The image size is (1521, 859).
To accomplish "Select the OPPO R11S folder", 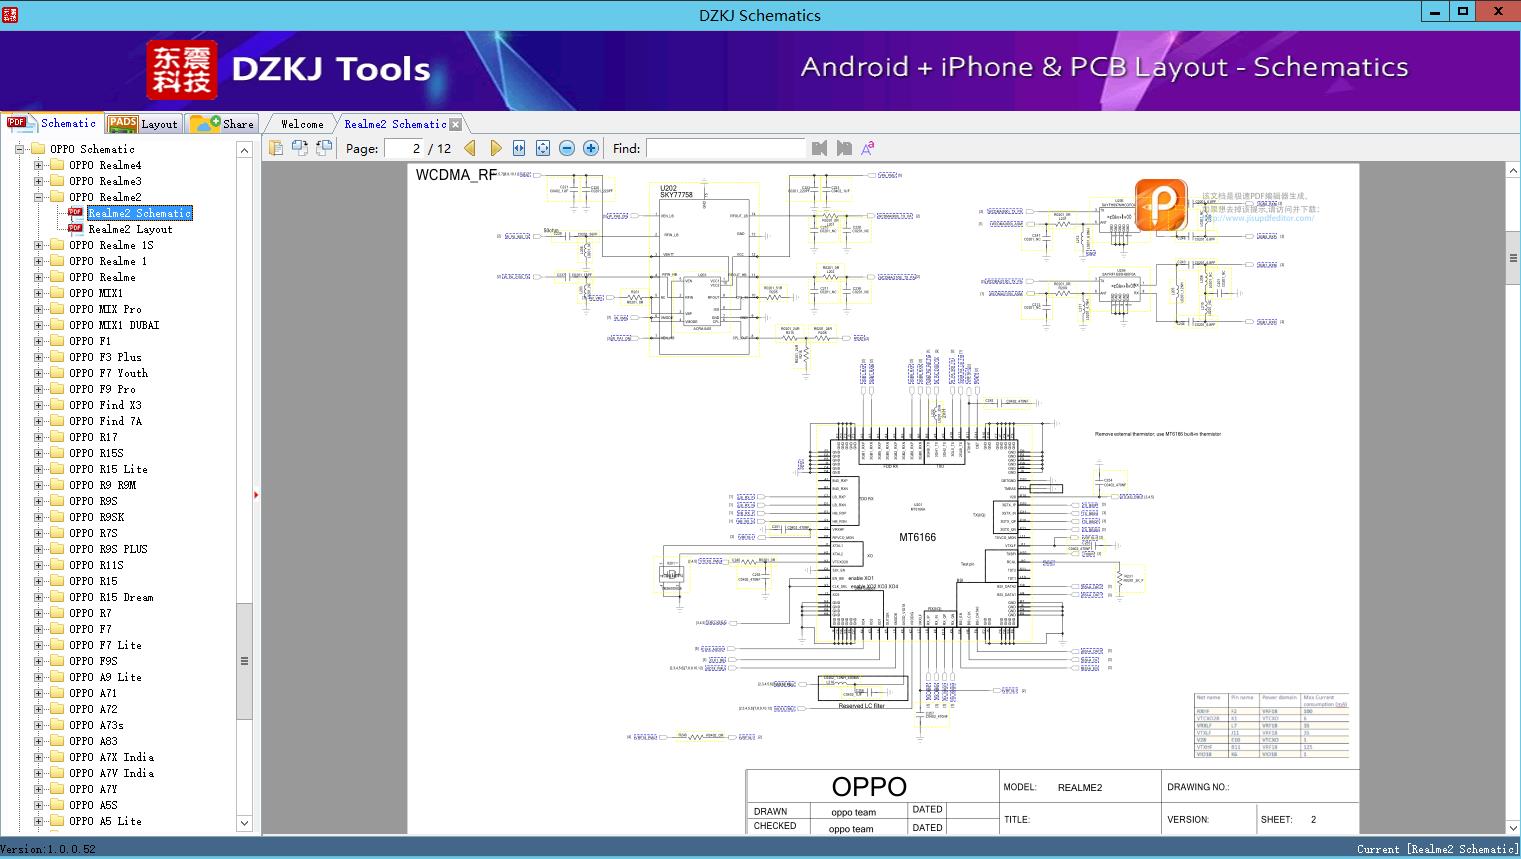I will pos(96,565).
